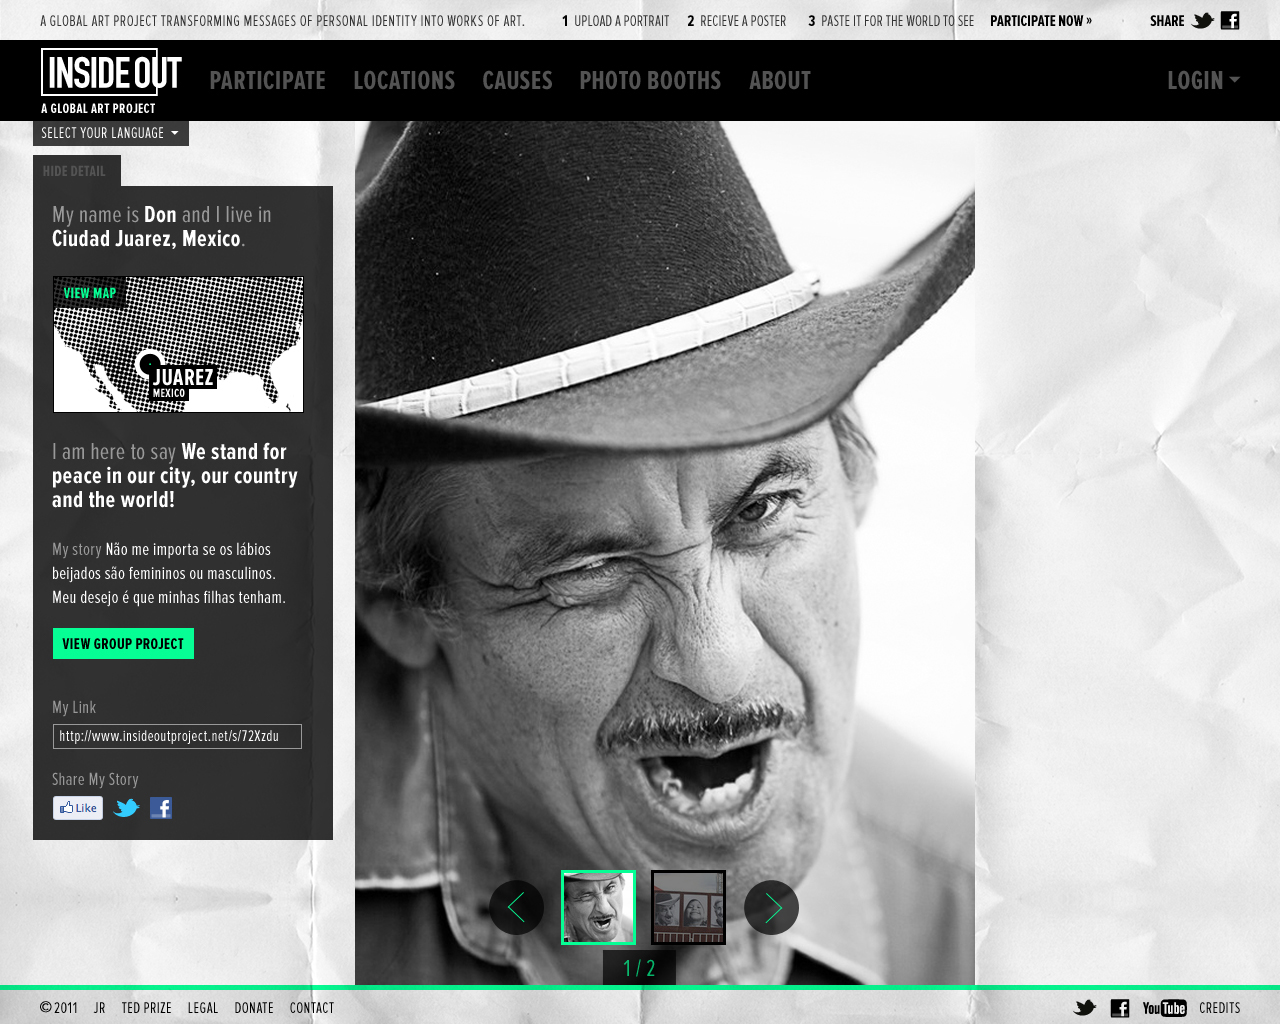Click the Share label in top bar
The height and width of the screenshot is (1024, 1280).
[1167, 21]
